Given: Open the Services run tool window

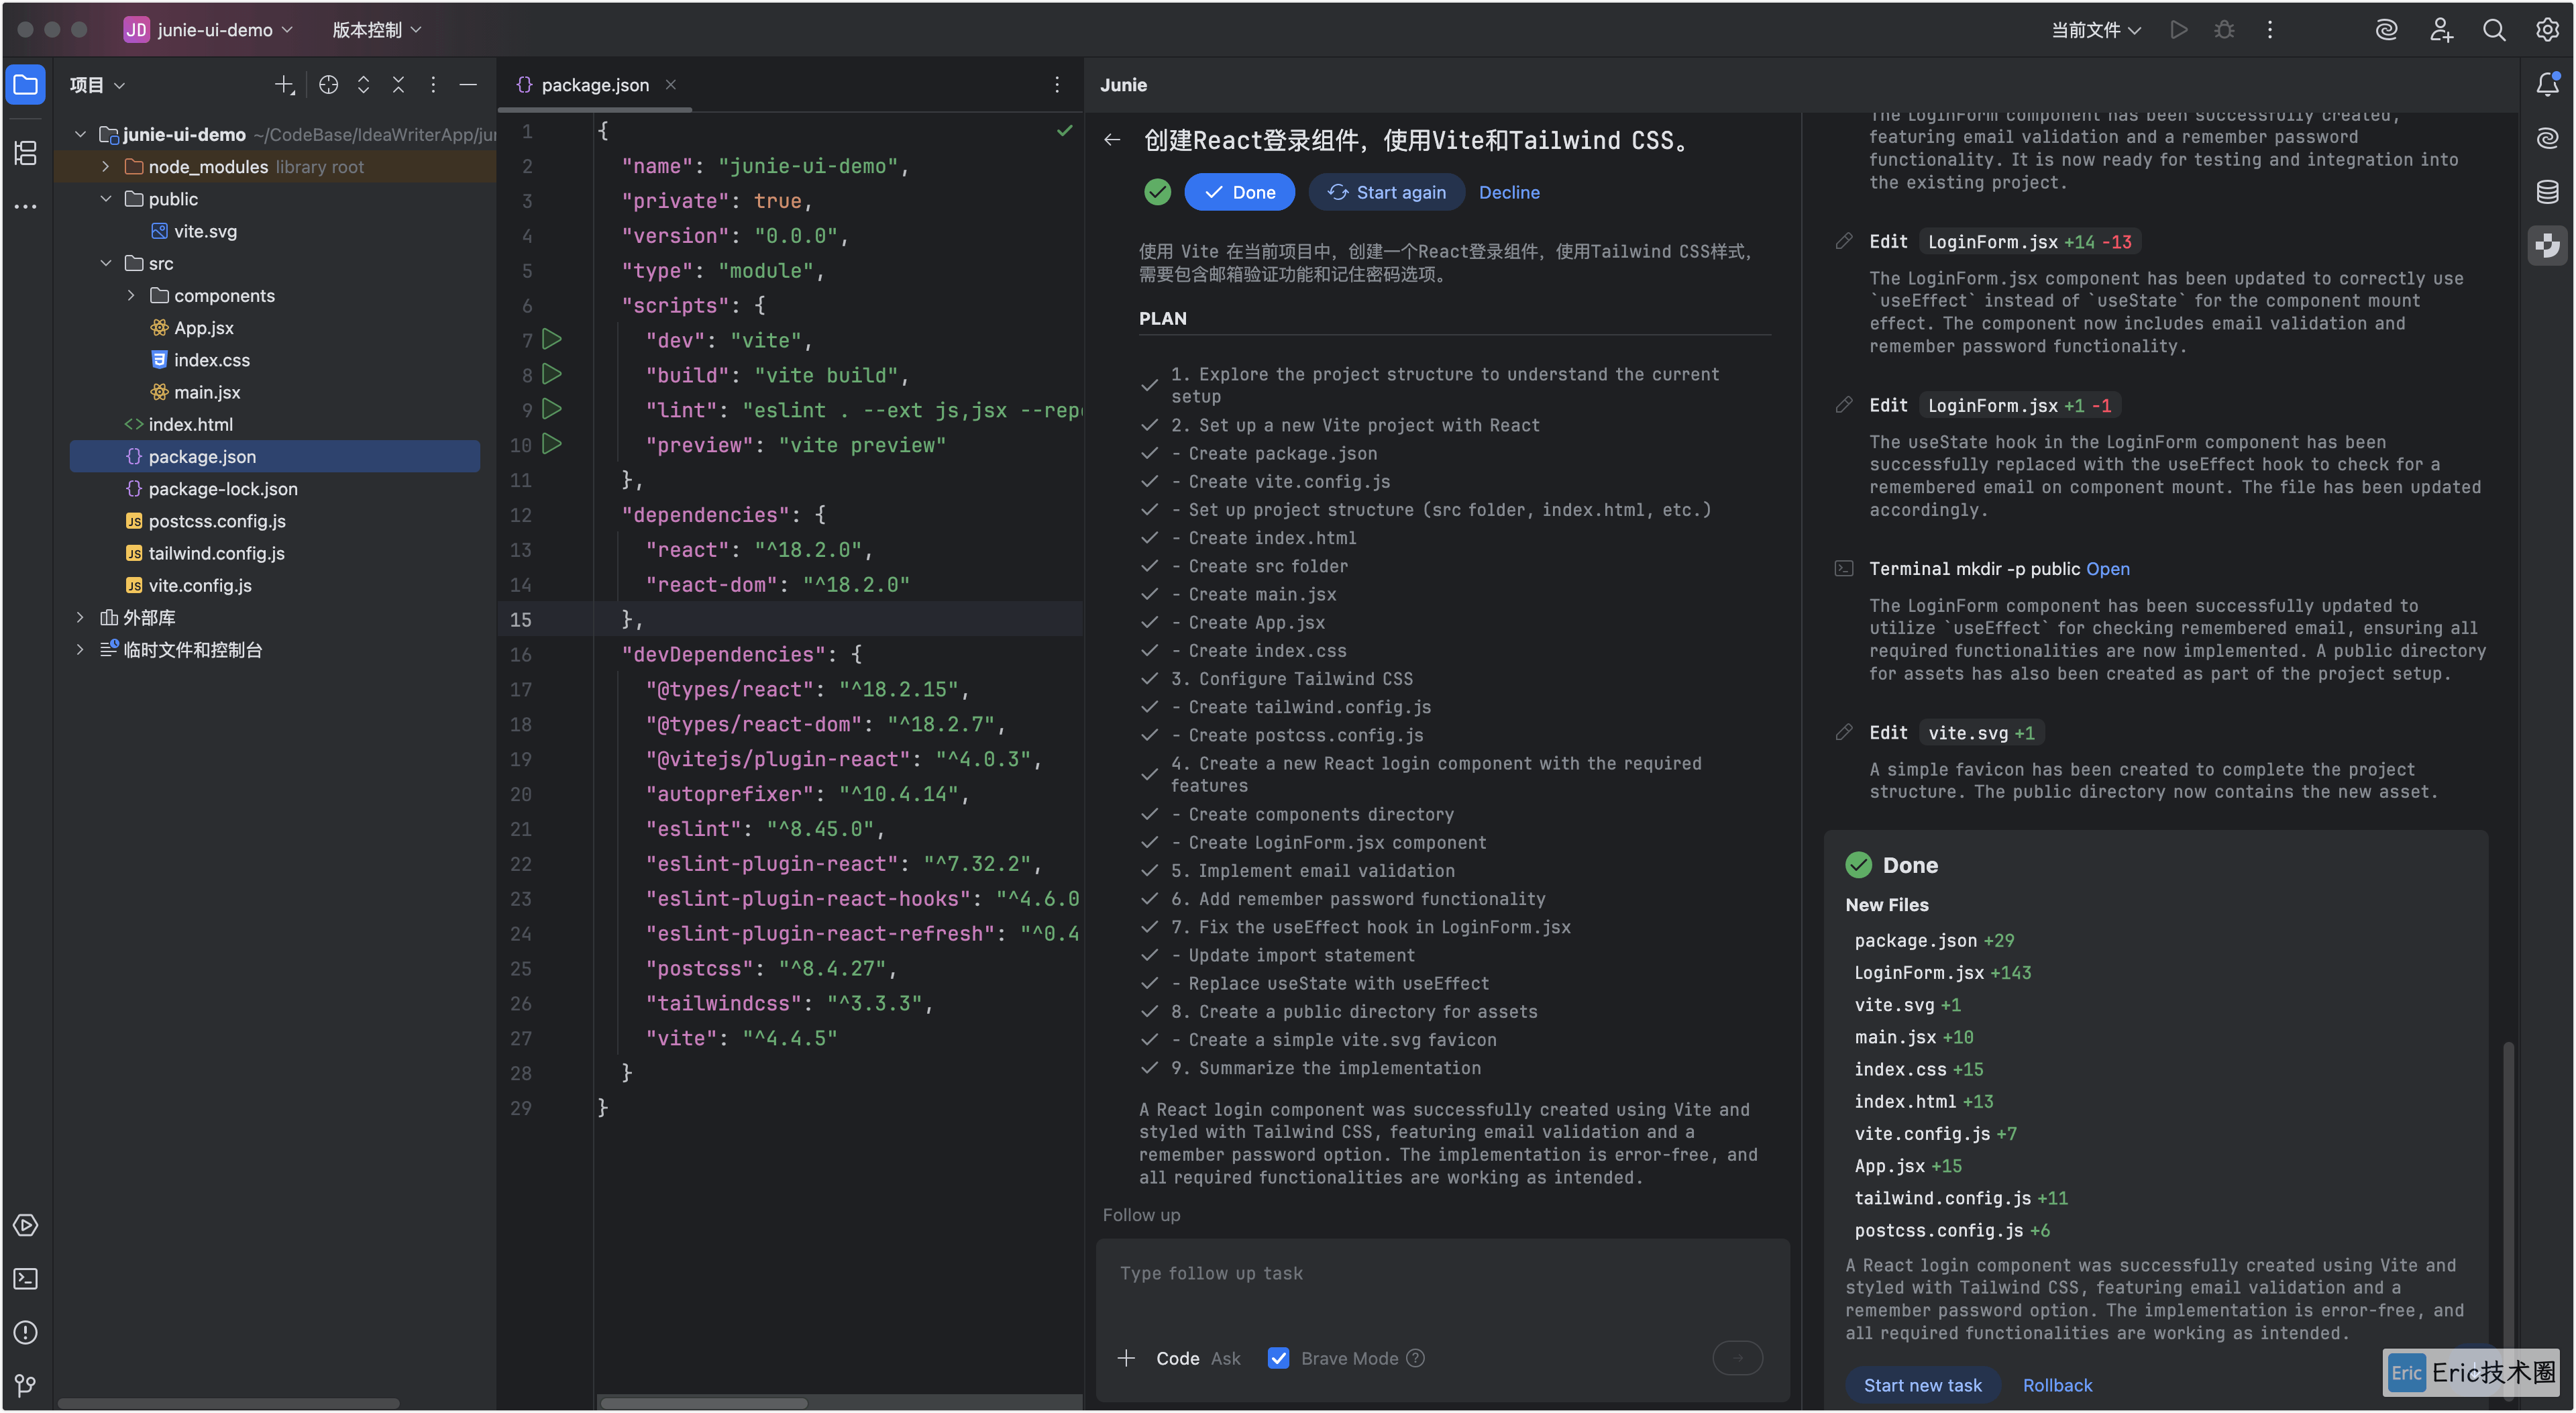Looking at the screenshot, I should 26,1225.
